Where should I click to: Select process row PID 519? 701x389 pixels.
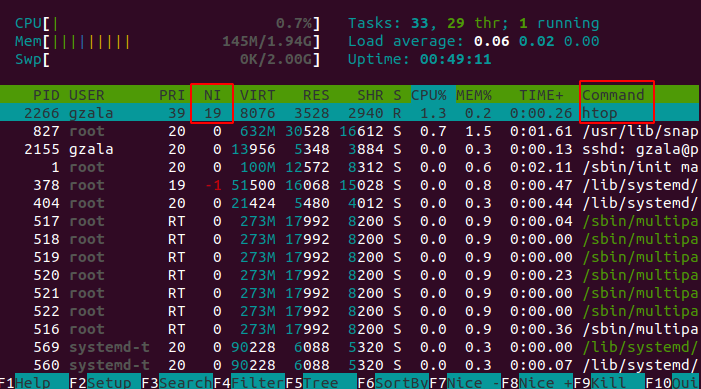pyautogui.click(x=350, y=257)
